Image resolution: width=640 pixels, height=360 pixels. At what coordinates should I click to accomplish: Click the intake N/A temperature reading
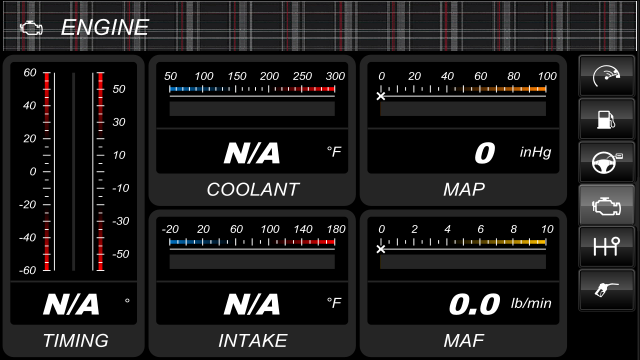tap(252, 304)
